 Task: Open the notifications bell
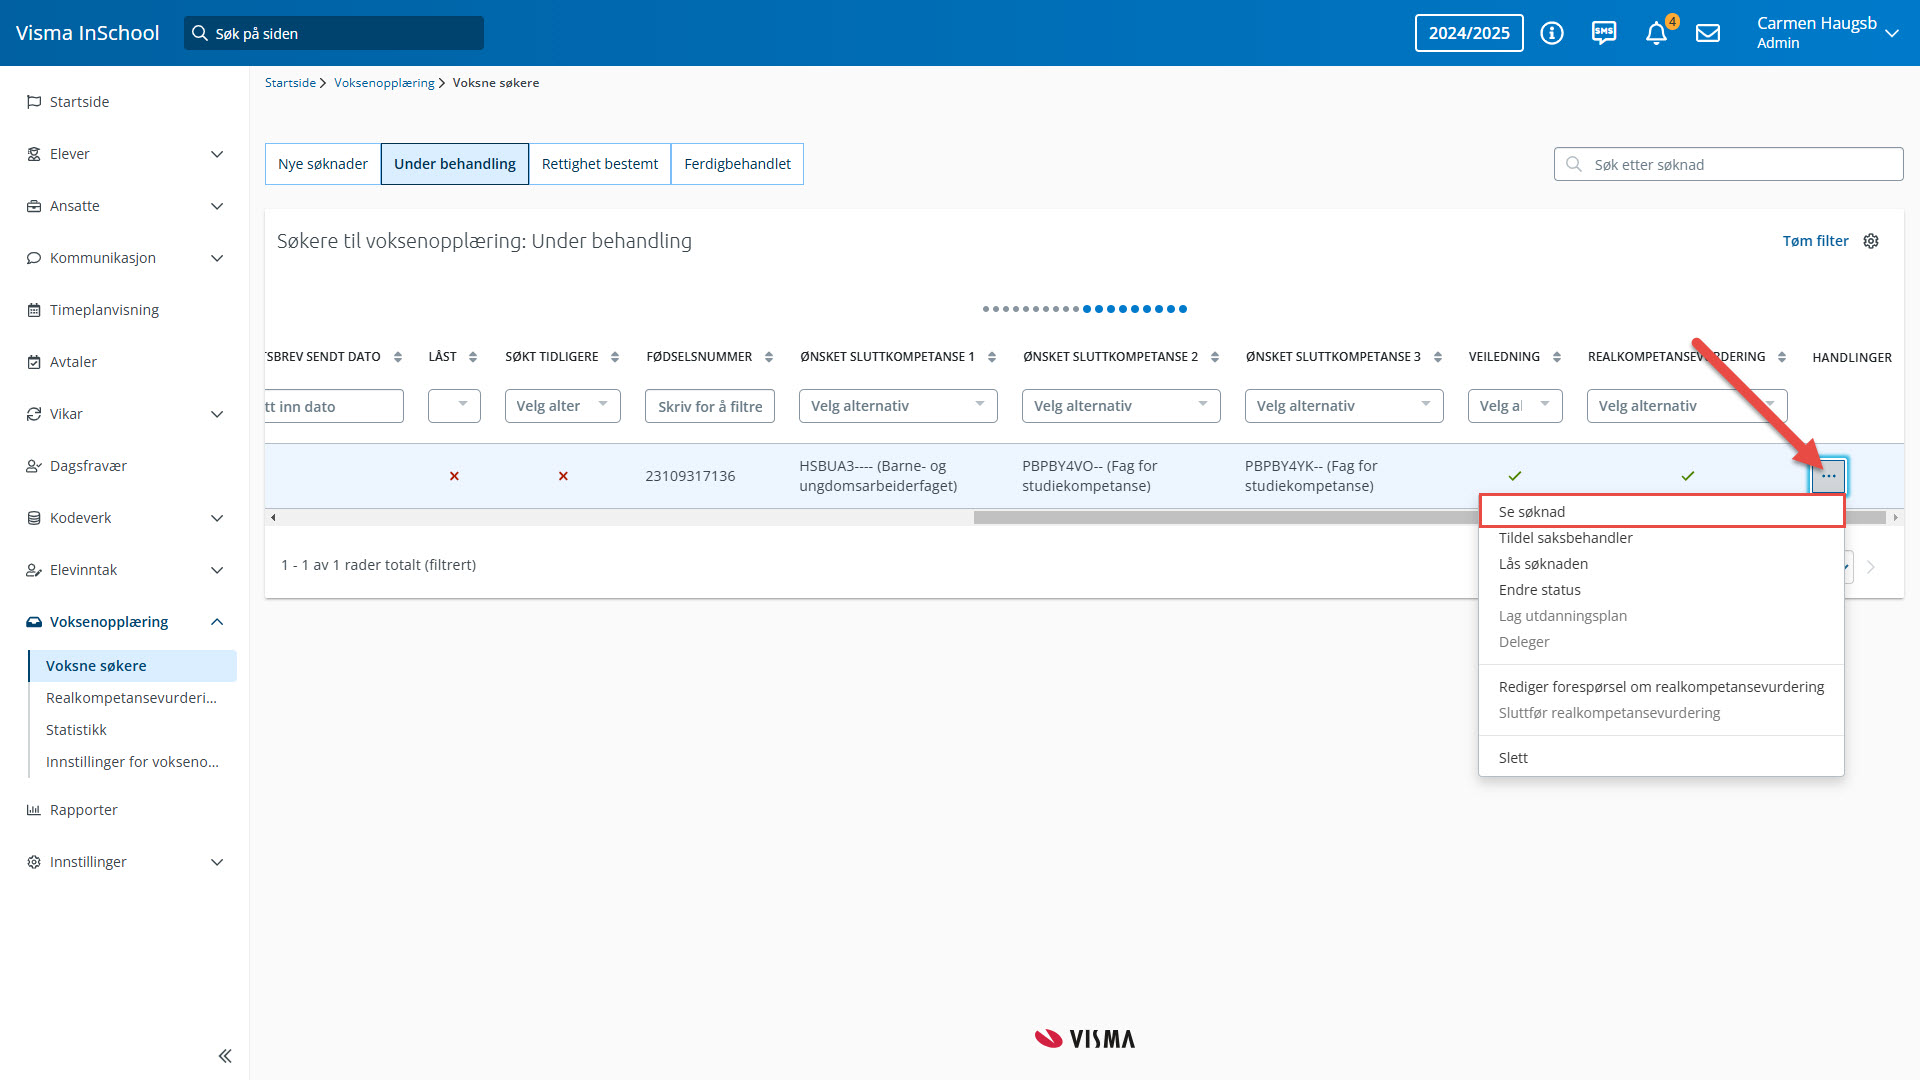(x=1656, y=33)
